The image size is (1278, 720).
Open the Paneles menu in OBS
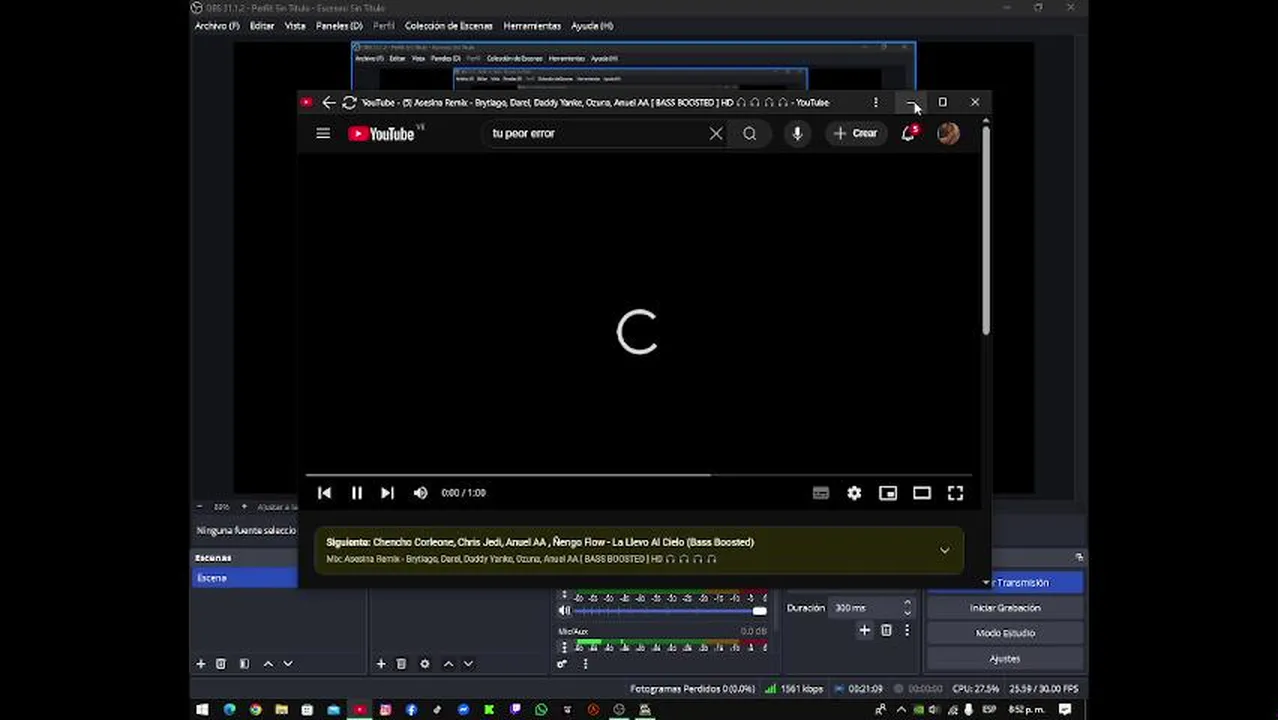339,26
